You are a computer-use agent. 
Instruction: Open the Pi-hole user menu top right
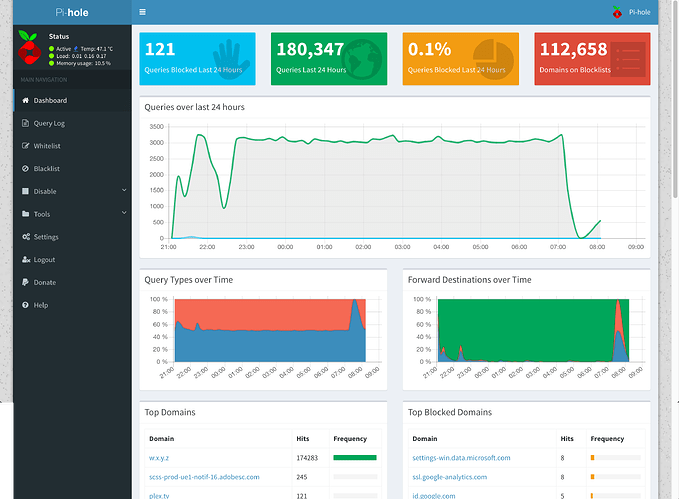(630, 12)
